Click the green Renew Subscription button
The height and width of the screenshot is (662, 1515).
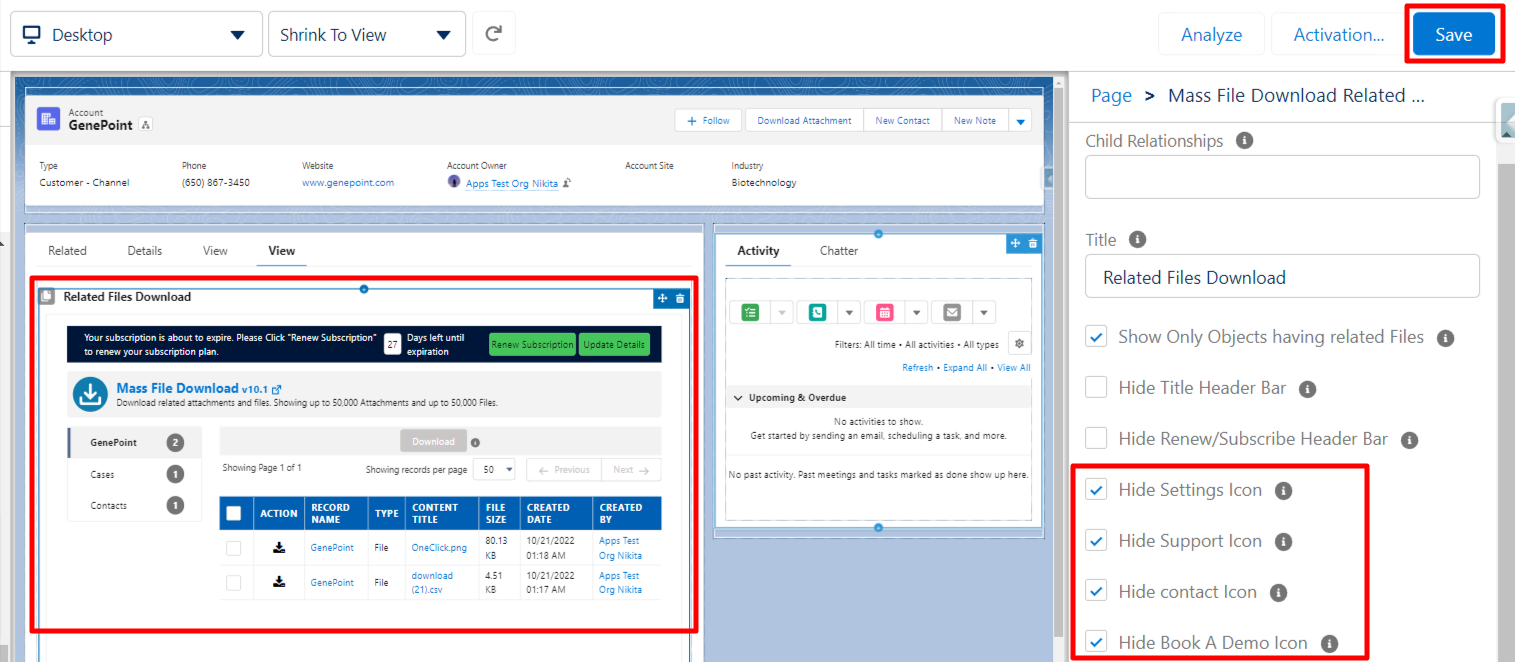tap(532, 344)
